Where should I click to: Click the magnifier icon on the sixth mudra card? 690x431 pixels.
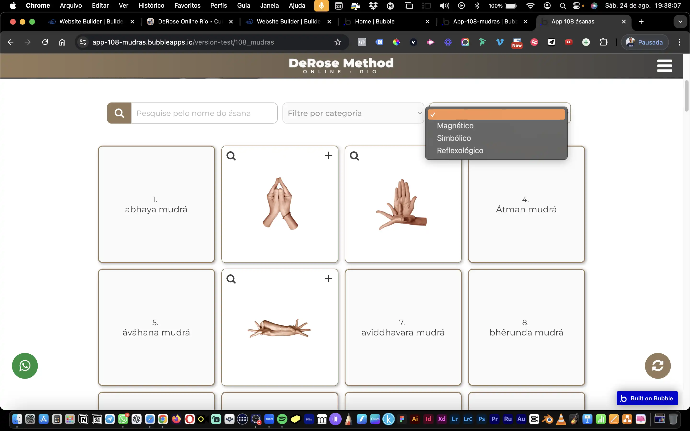coord(231,279)
